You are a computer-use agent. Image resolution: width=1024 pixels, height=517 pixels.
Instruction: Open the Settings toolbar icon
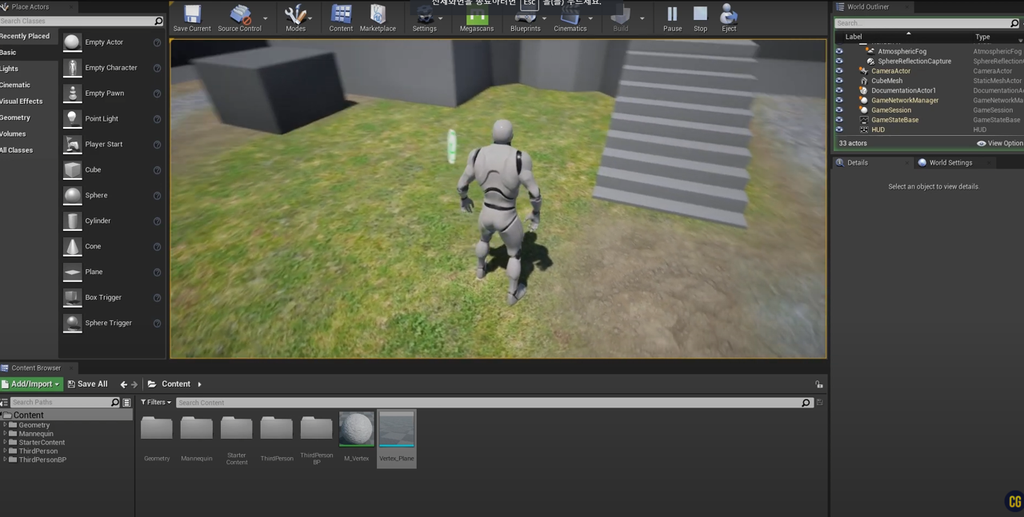[x=424, y=19]
